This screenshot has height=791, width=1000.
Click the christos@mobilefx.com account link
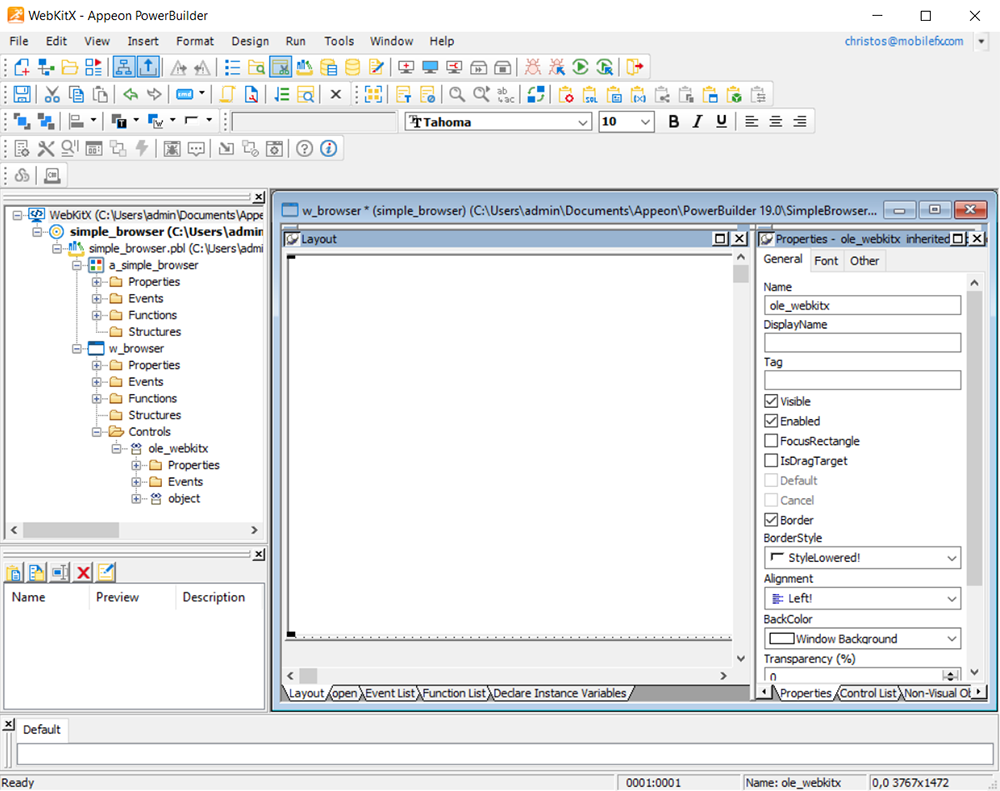tap(904, 41)
